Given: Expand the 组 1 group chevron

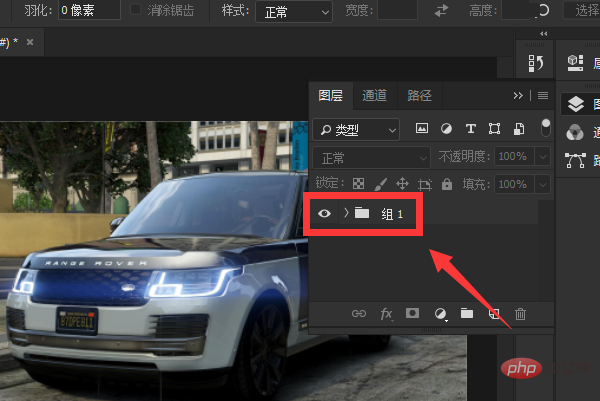Looking at the screenshot, I should (346, 212).
